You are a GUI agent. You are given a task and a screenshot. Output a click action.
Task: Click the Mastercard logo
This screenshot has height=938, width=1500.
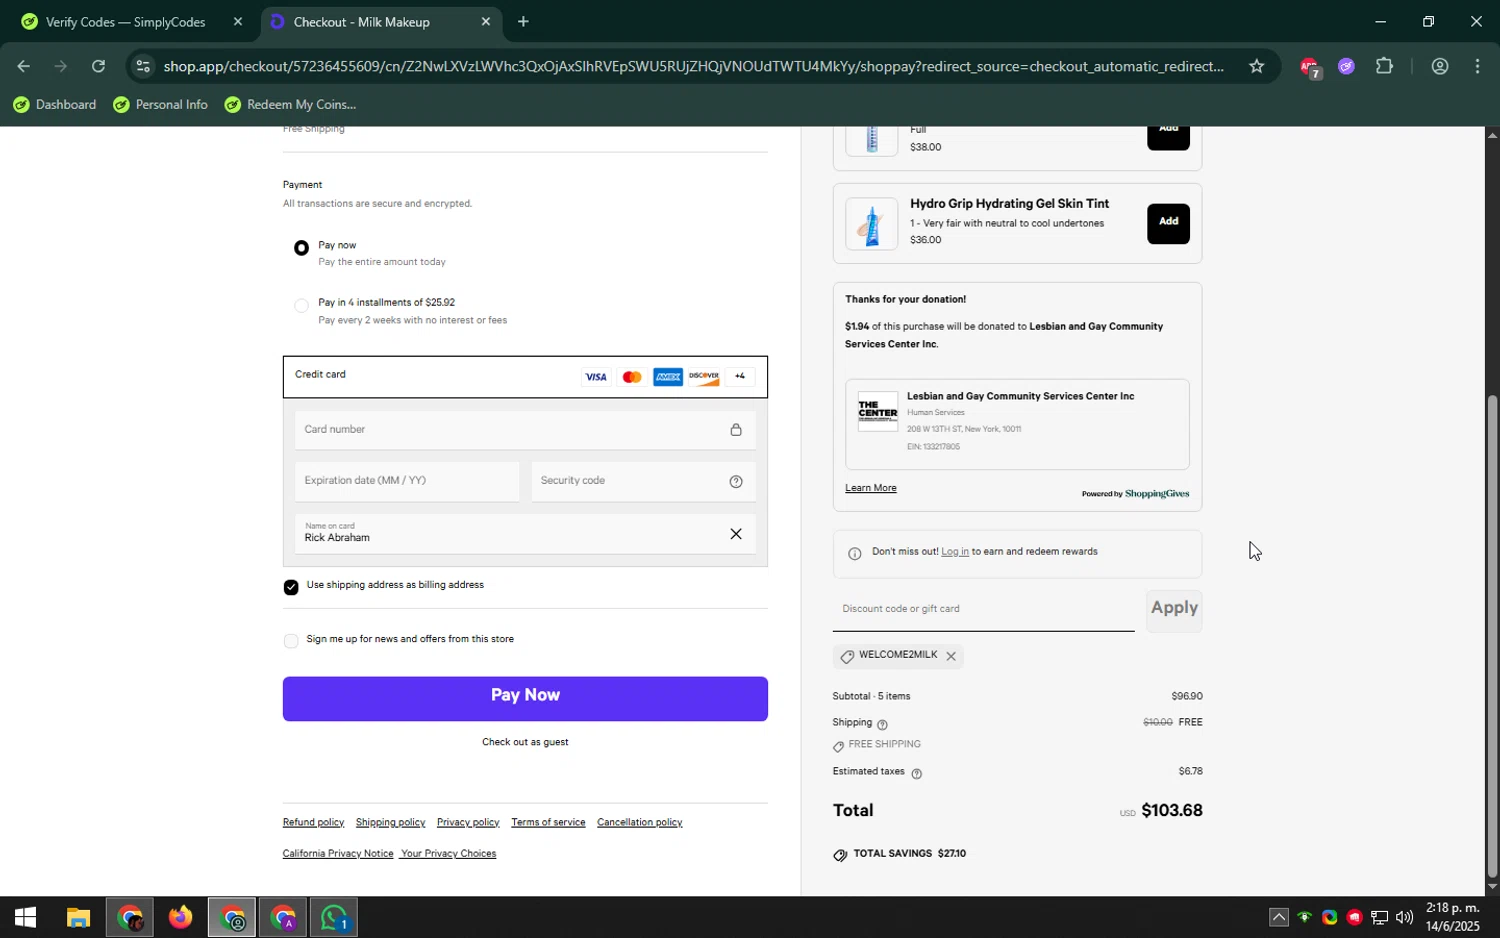tap(632, 377)
